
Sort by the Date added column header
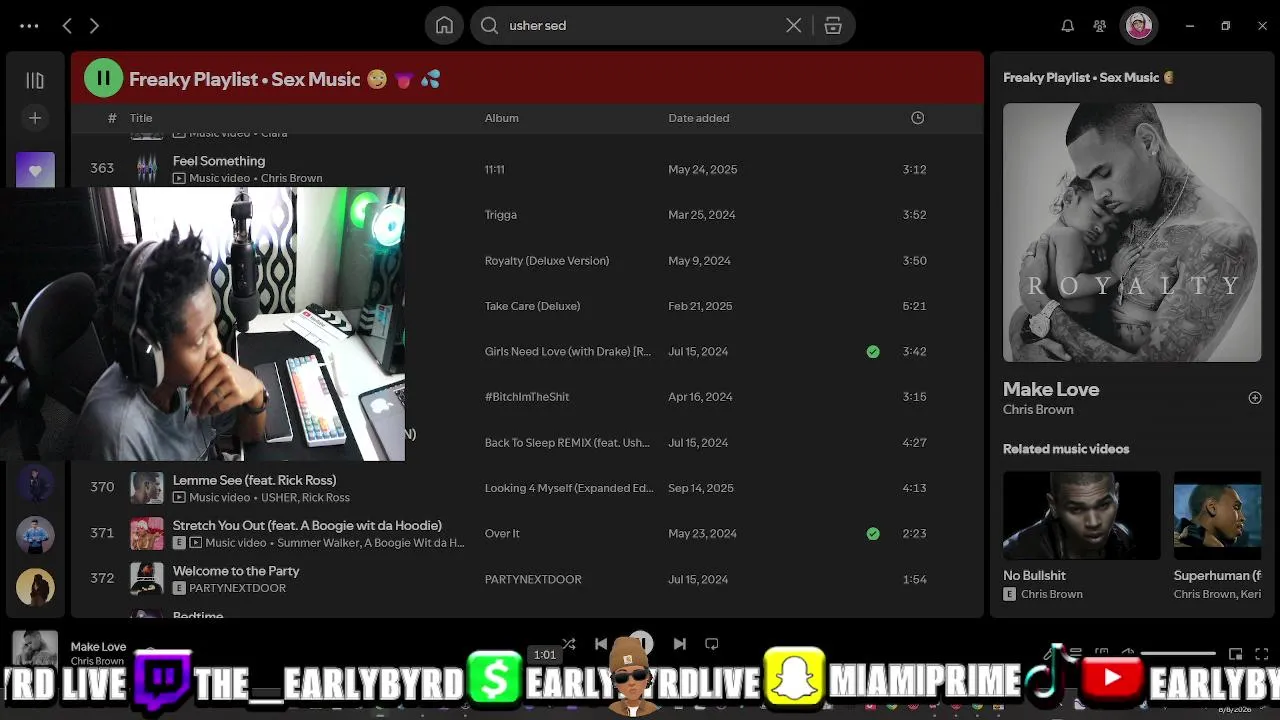[698, 118]
